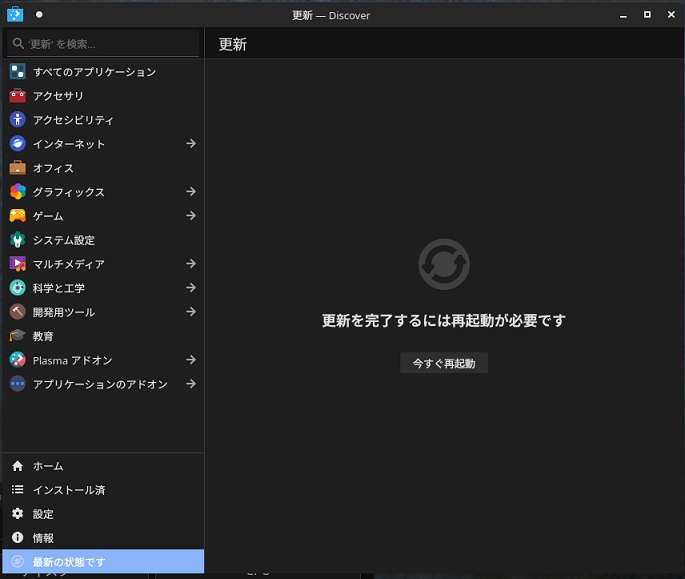Image resolution: width=685 pixels, height=579 pixels.
Task: Click the 今すぐ再起動 button
Action: [444, 363]
